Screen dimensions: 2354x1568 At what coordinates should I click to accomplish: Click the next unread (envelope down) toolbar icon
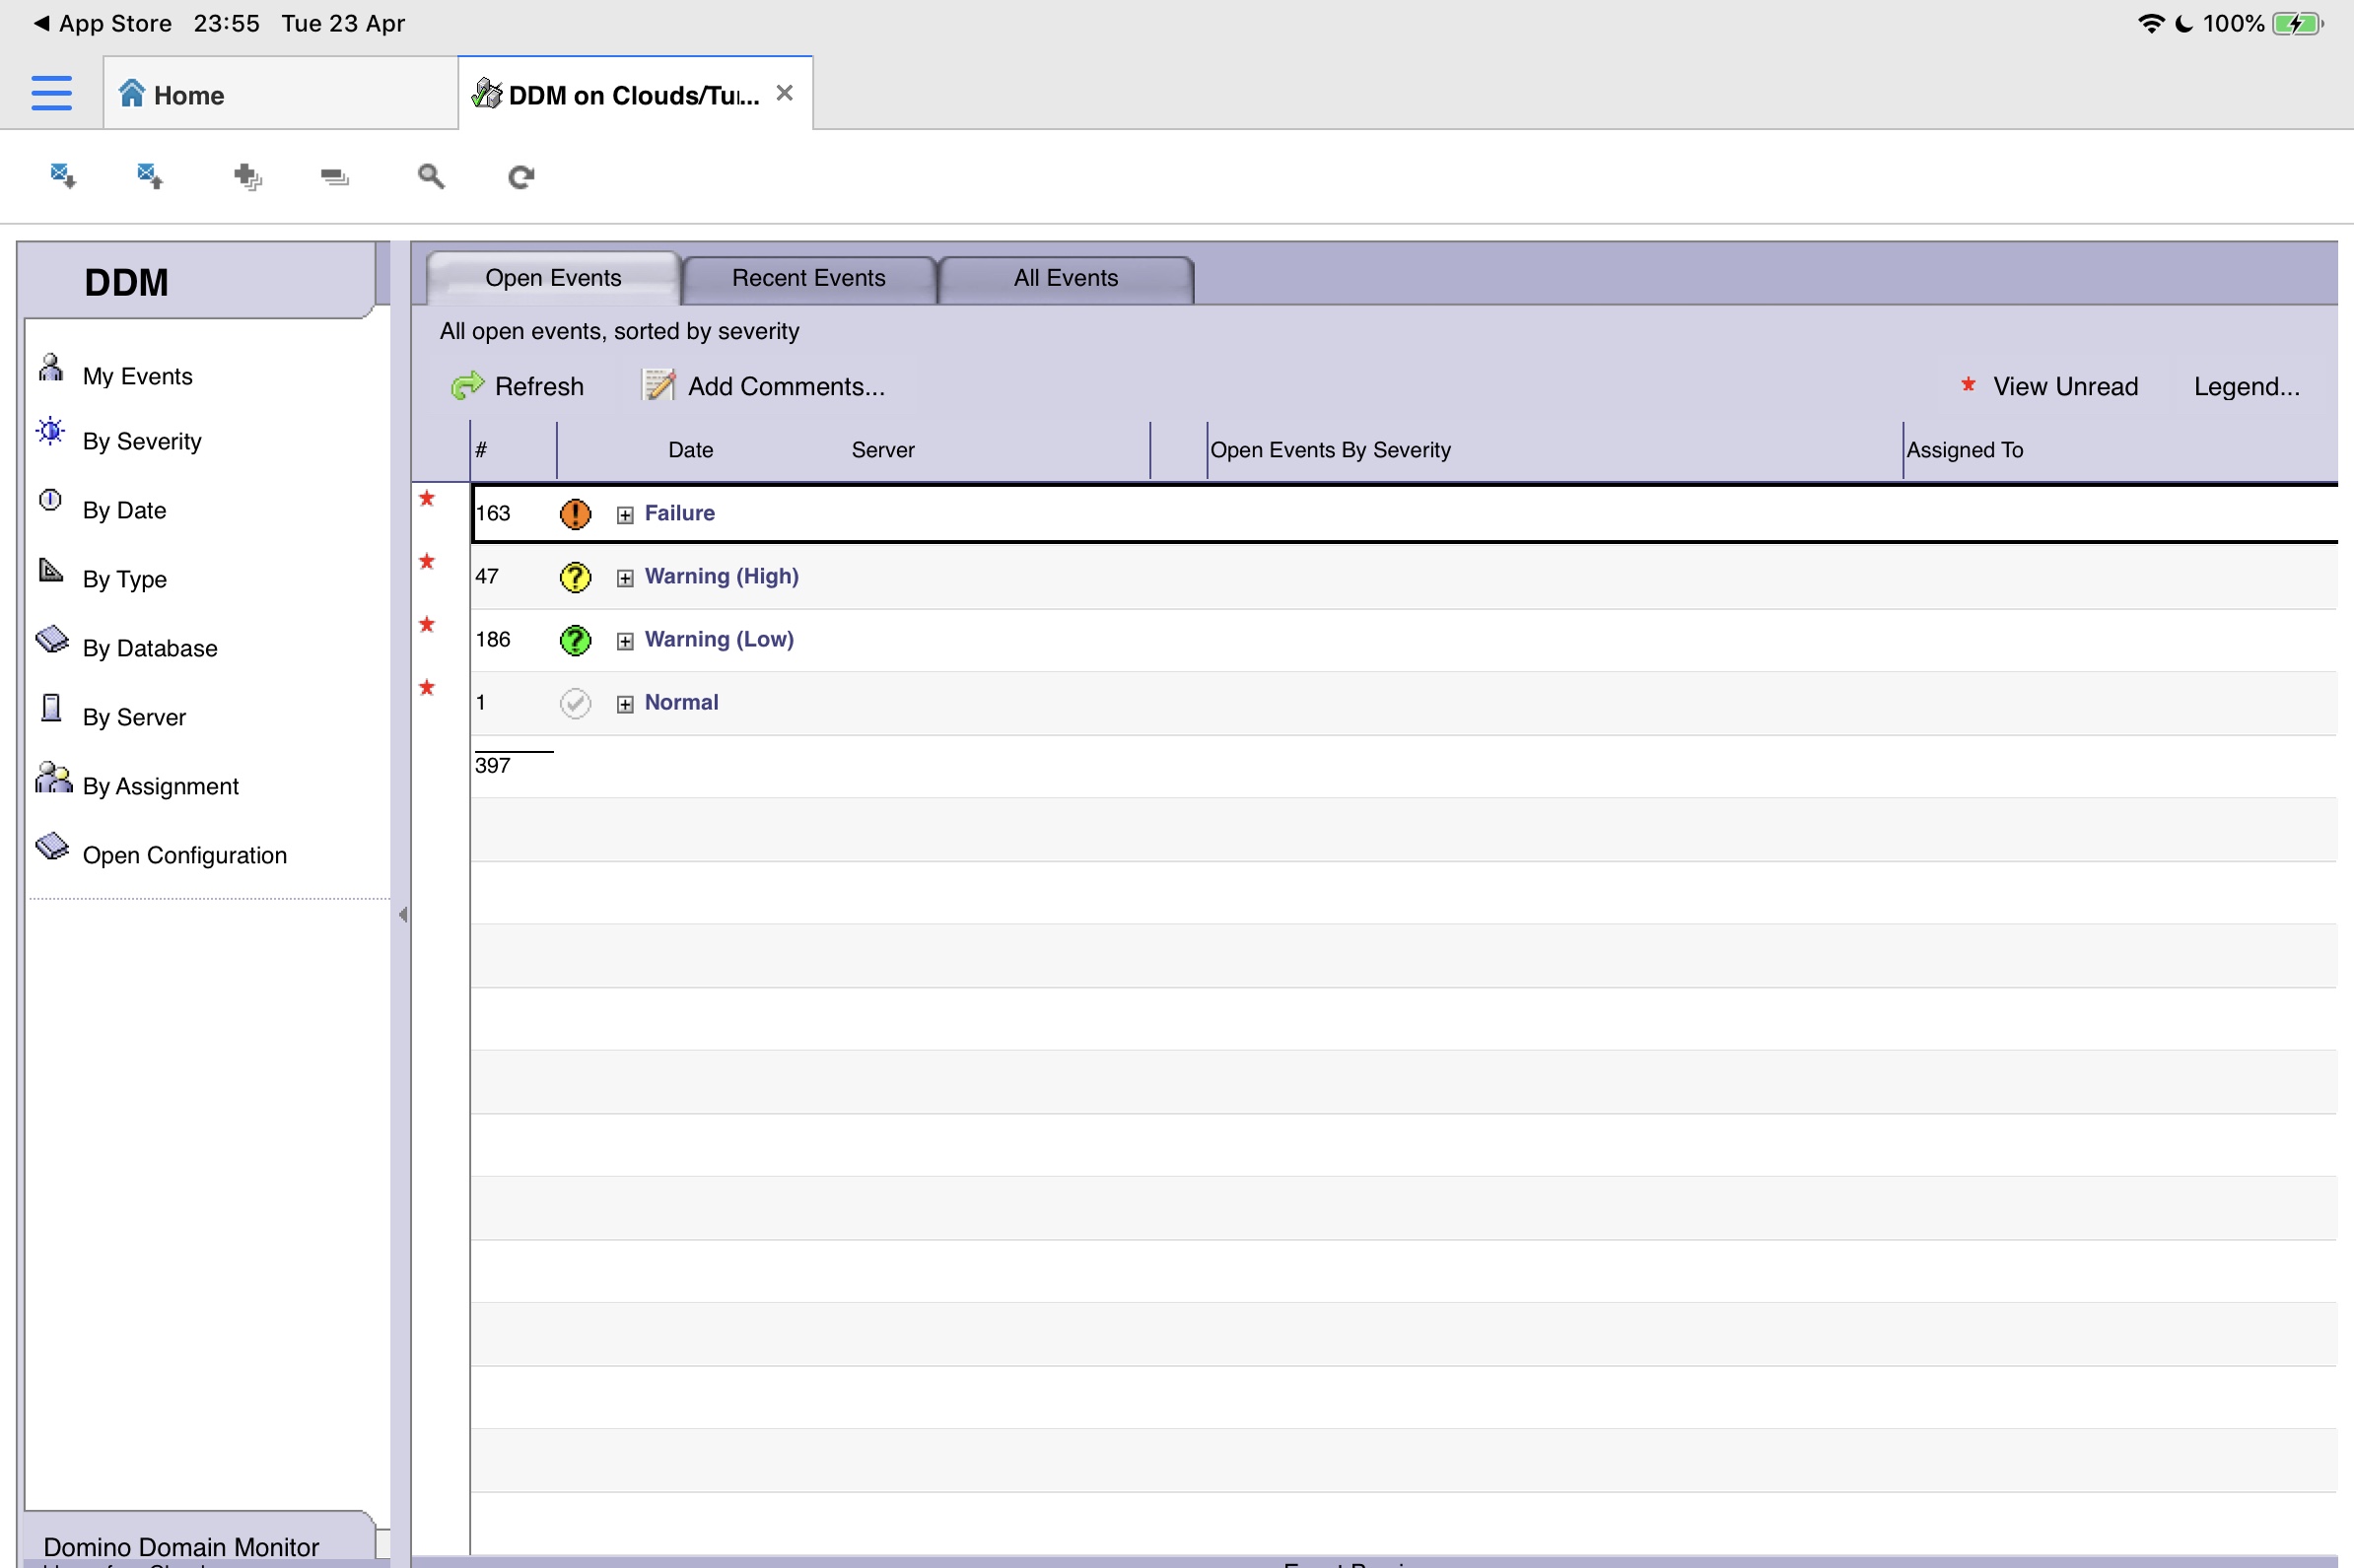tap(63, 176)
